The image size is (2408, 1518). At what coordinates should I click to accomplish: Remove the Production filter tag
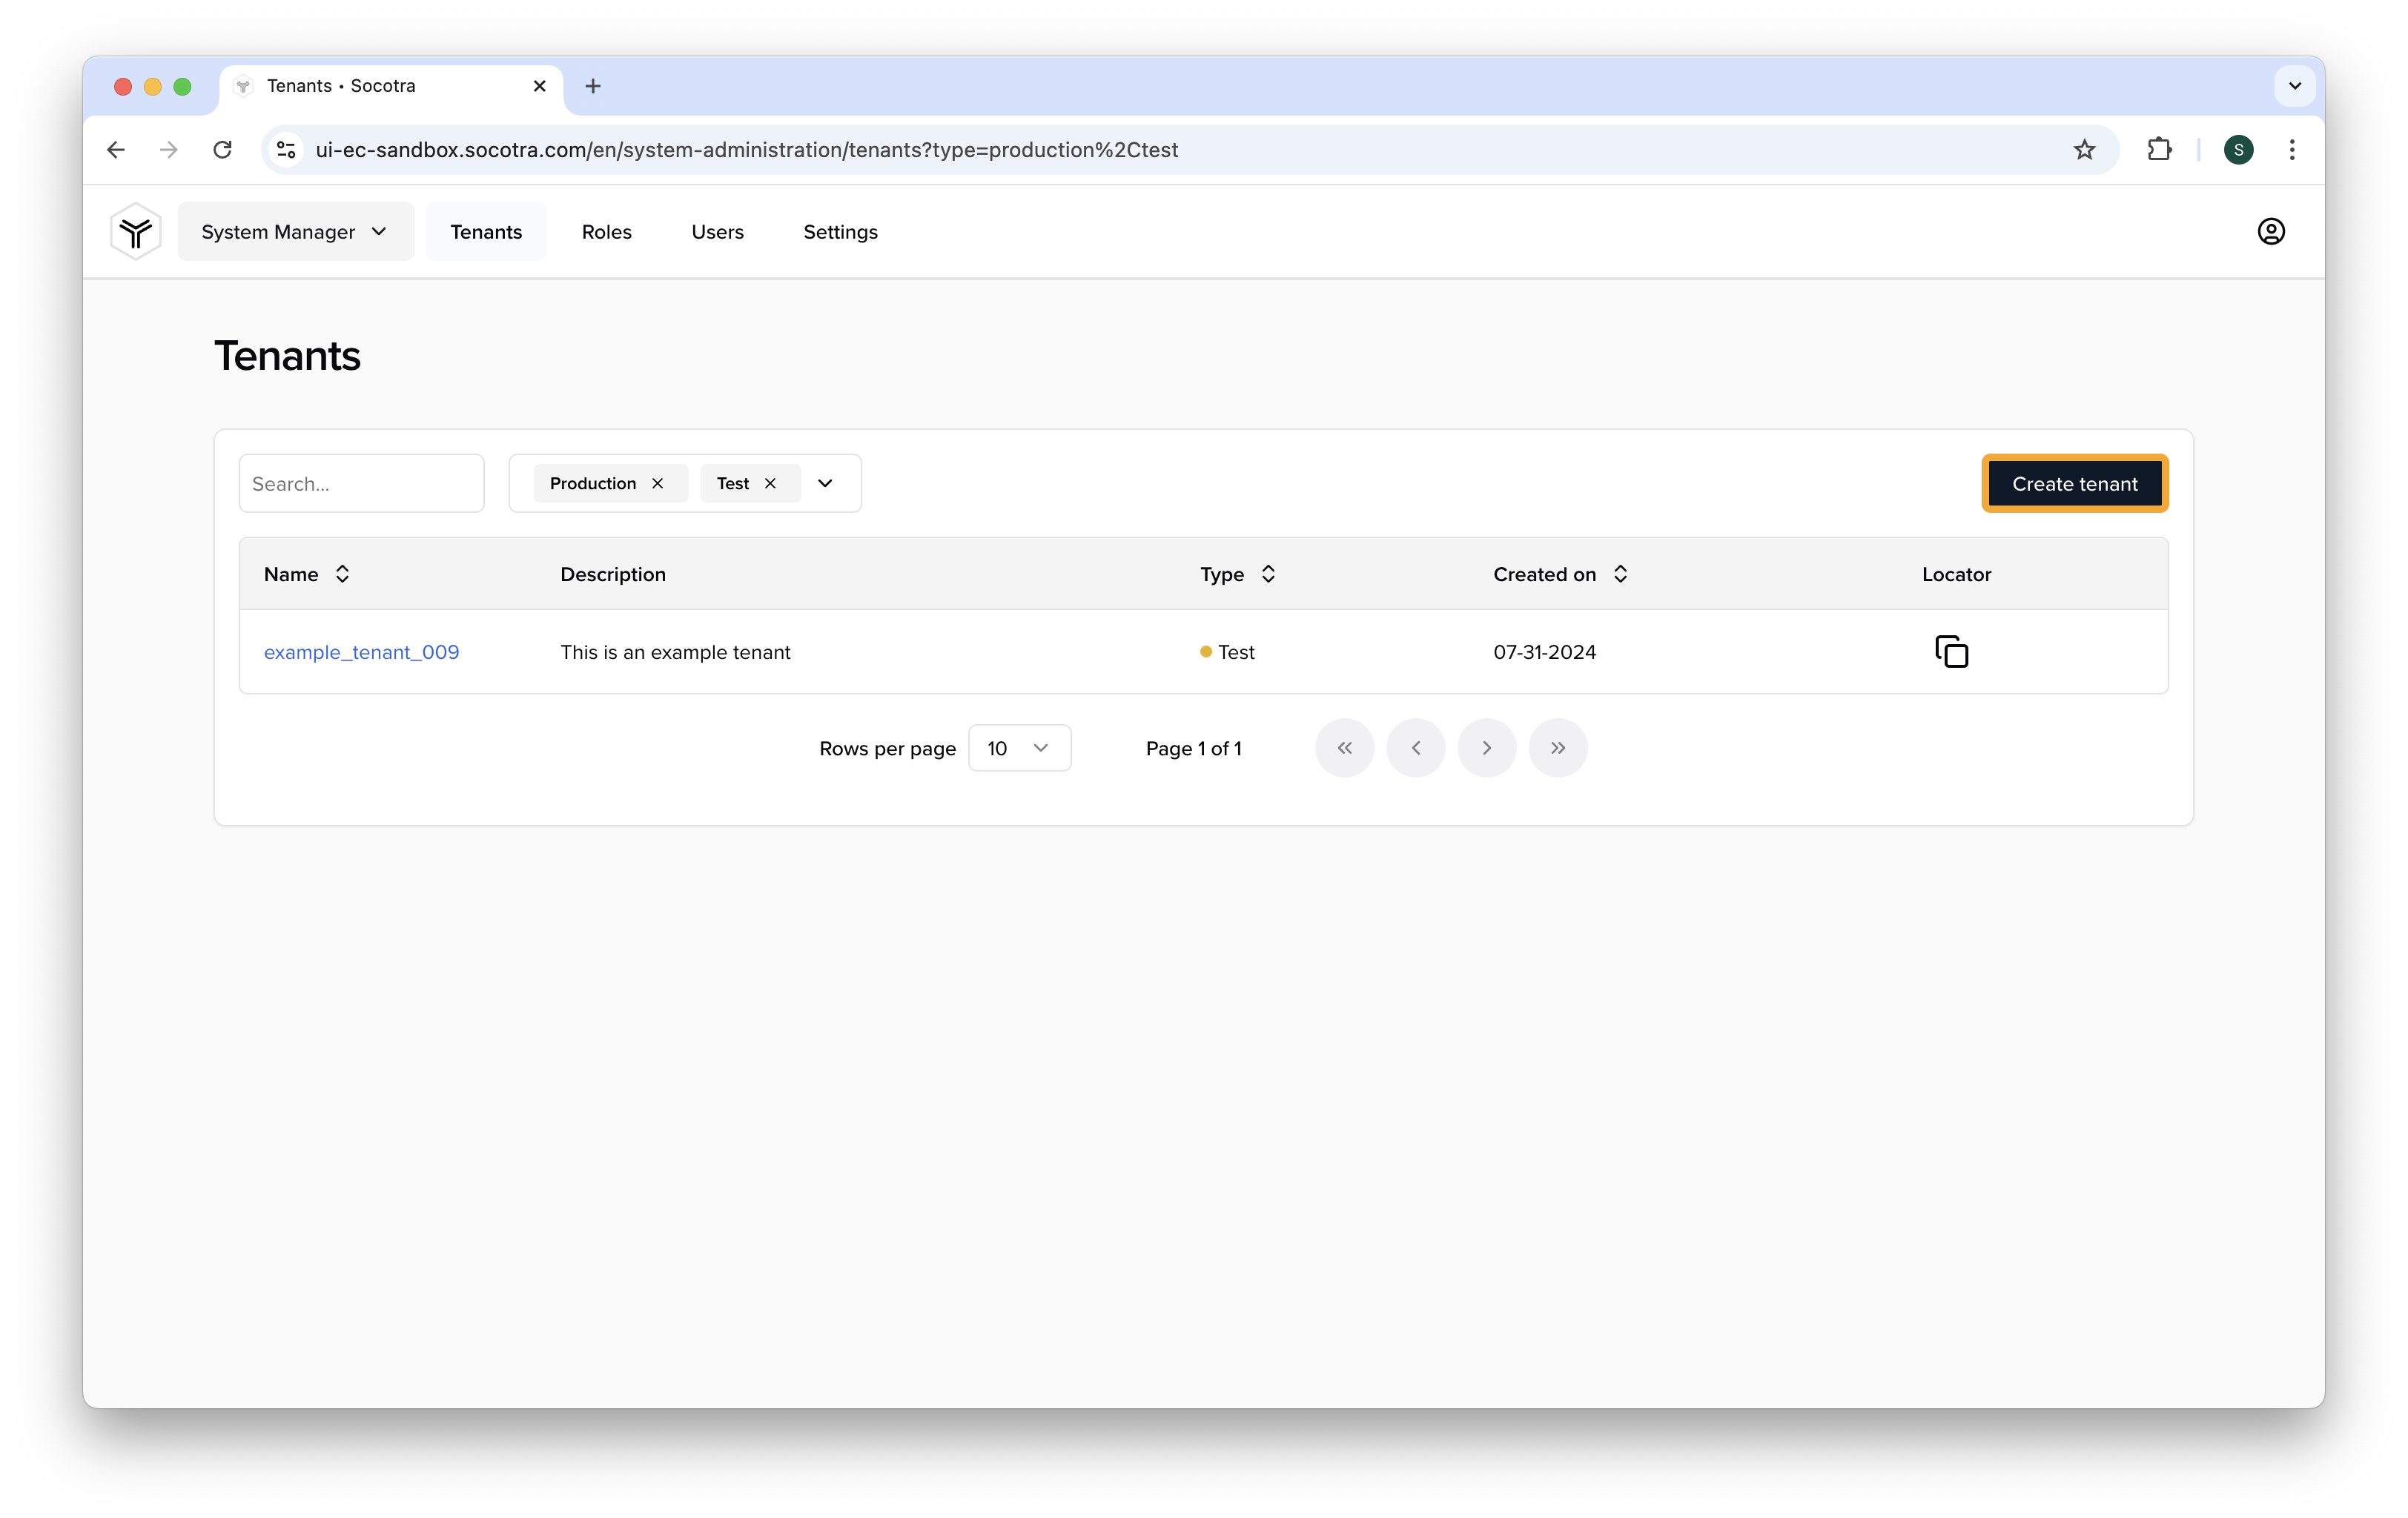(659, 483)
